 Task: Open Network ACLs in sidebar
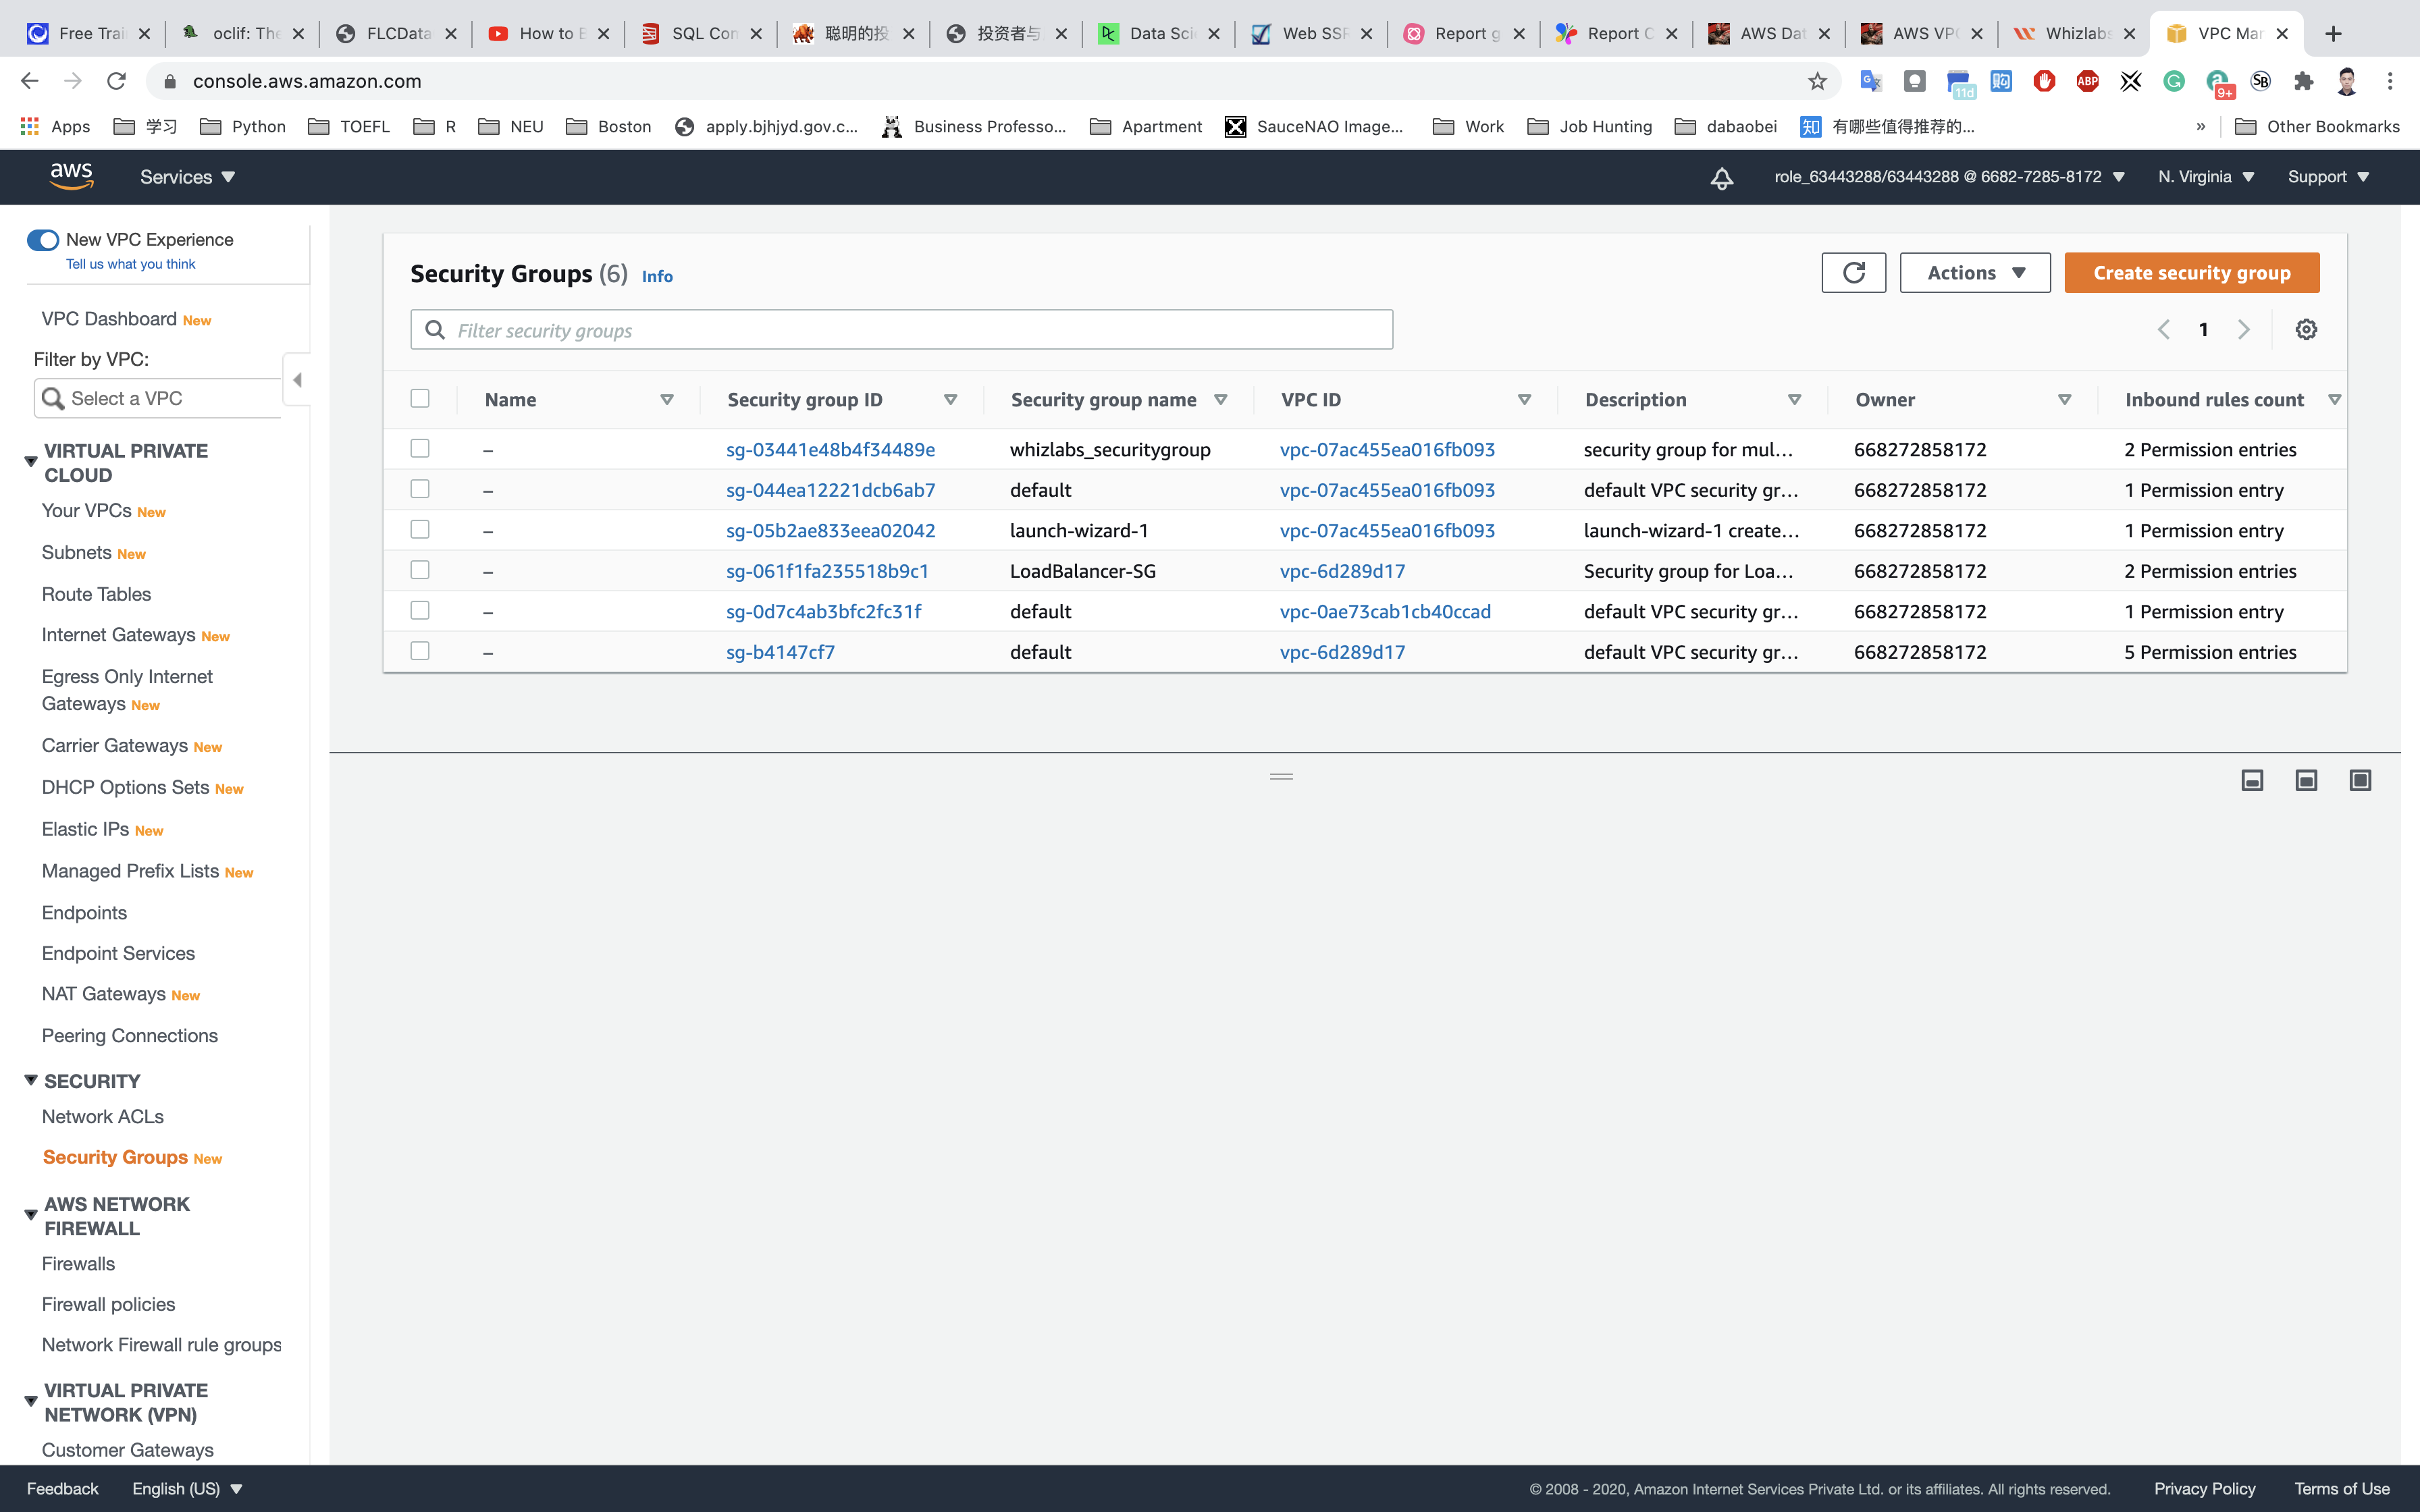point(102,1116)
